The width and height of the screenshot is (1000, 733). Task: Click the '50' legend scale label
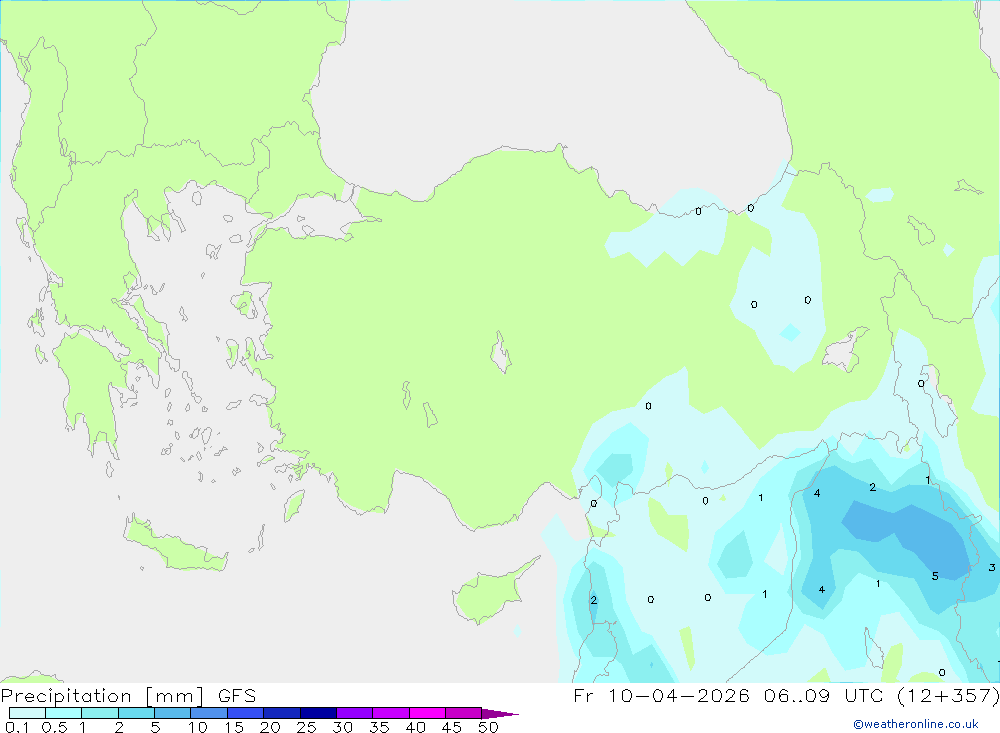(489, 727)
